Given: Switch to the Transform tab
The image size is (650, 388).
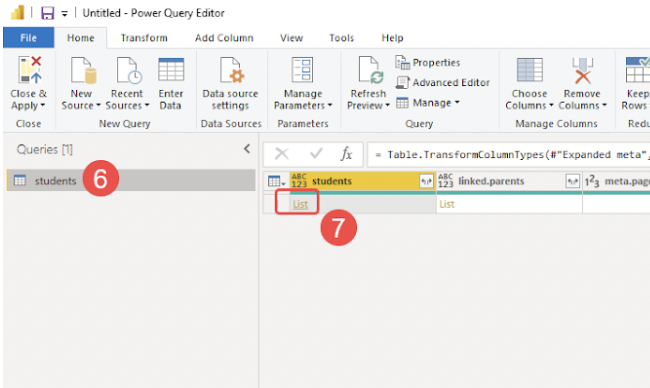Looking at the screenshot, I should (144, 38).
